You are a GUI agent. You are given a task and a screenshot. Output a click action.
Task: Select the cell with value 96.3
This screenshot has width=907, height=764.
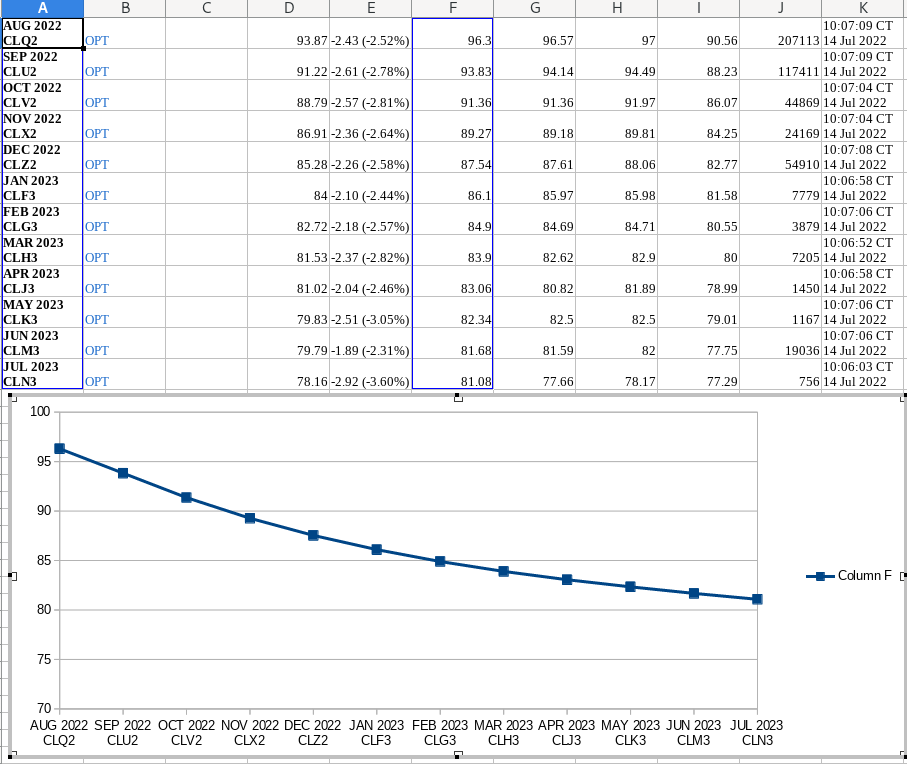tap(452, 41)
